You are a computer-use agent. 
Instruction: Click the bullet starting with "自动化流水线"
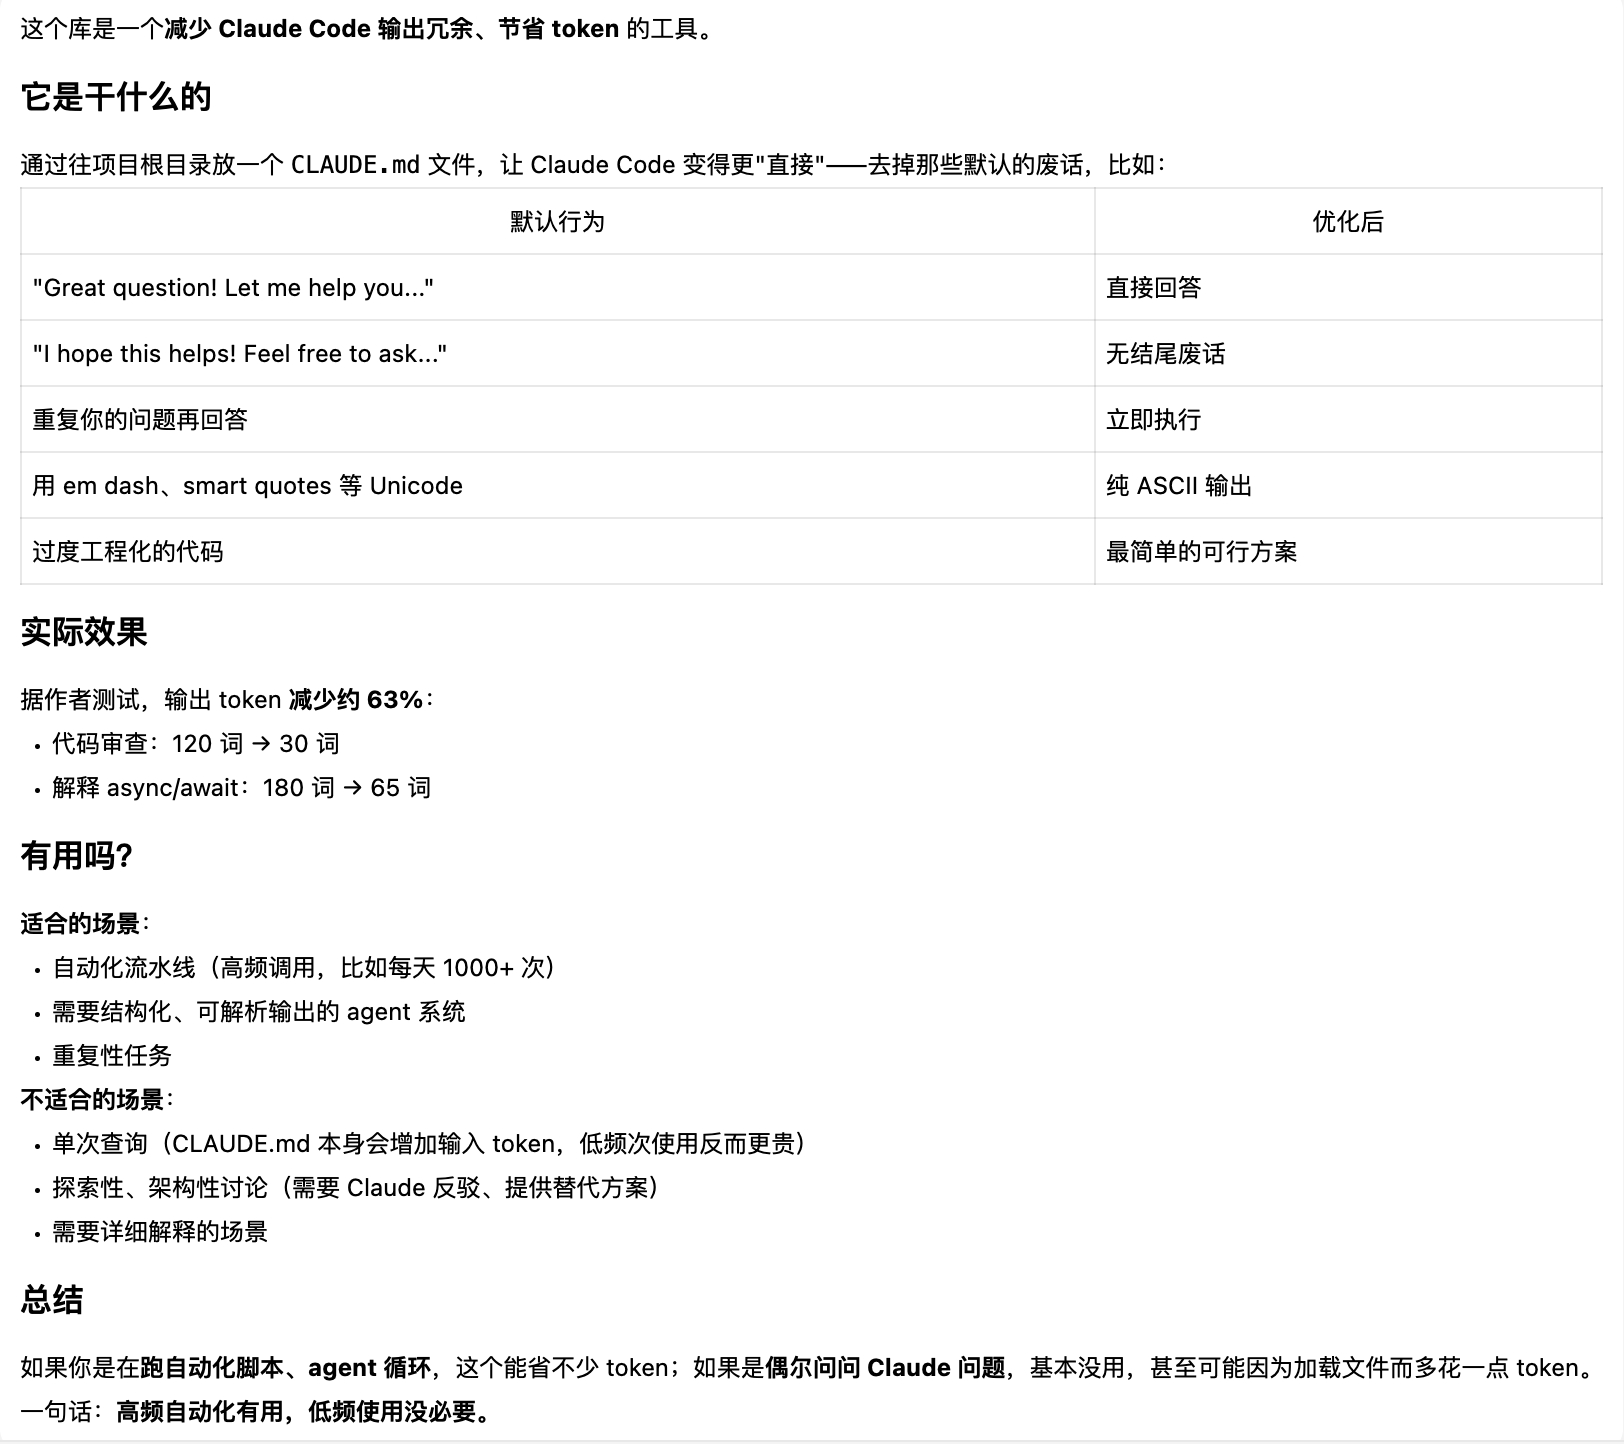[304, 968]
